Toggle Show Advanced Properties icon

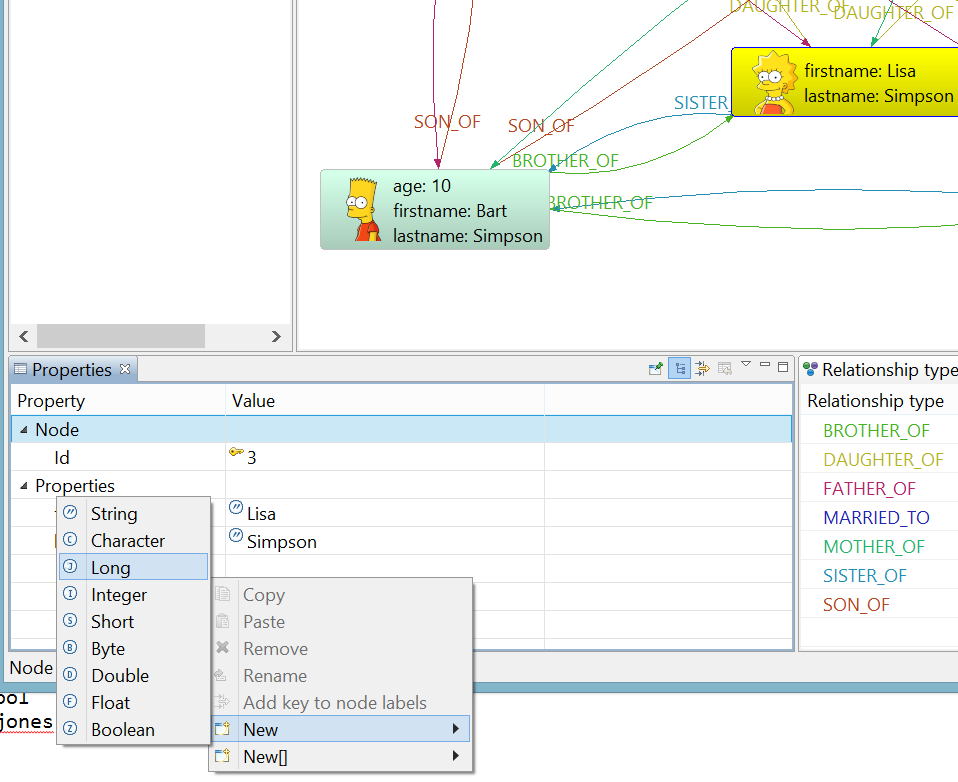702,369
